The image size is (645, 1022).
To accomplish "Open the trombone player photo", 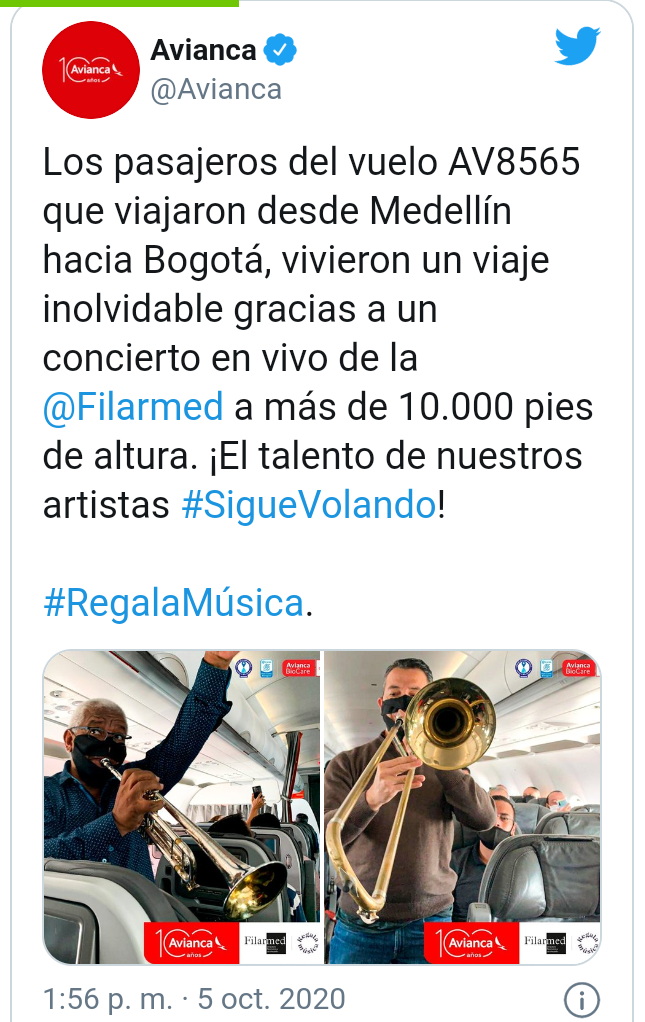I will [462, 807].
